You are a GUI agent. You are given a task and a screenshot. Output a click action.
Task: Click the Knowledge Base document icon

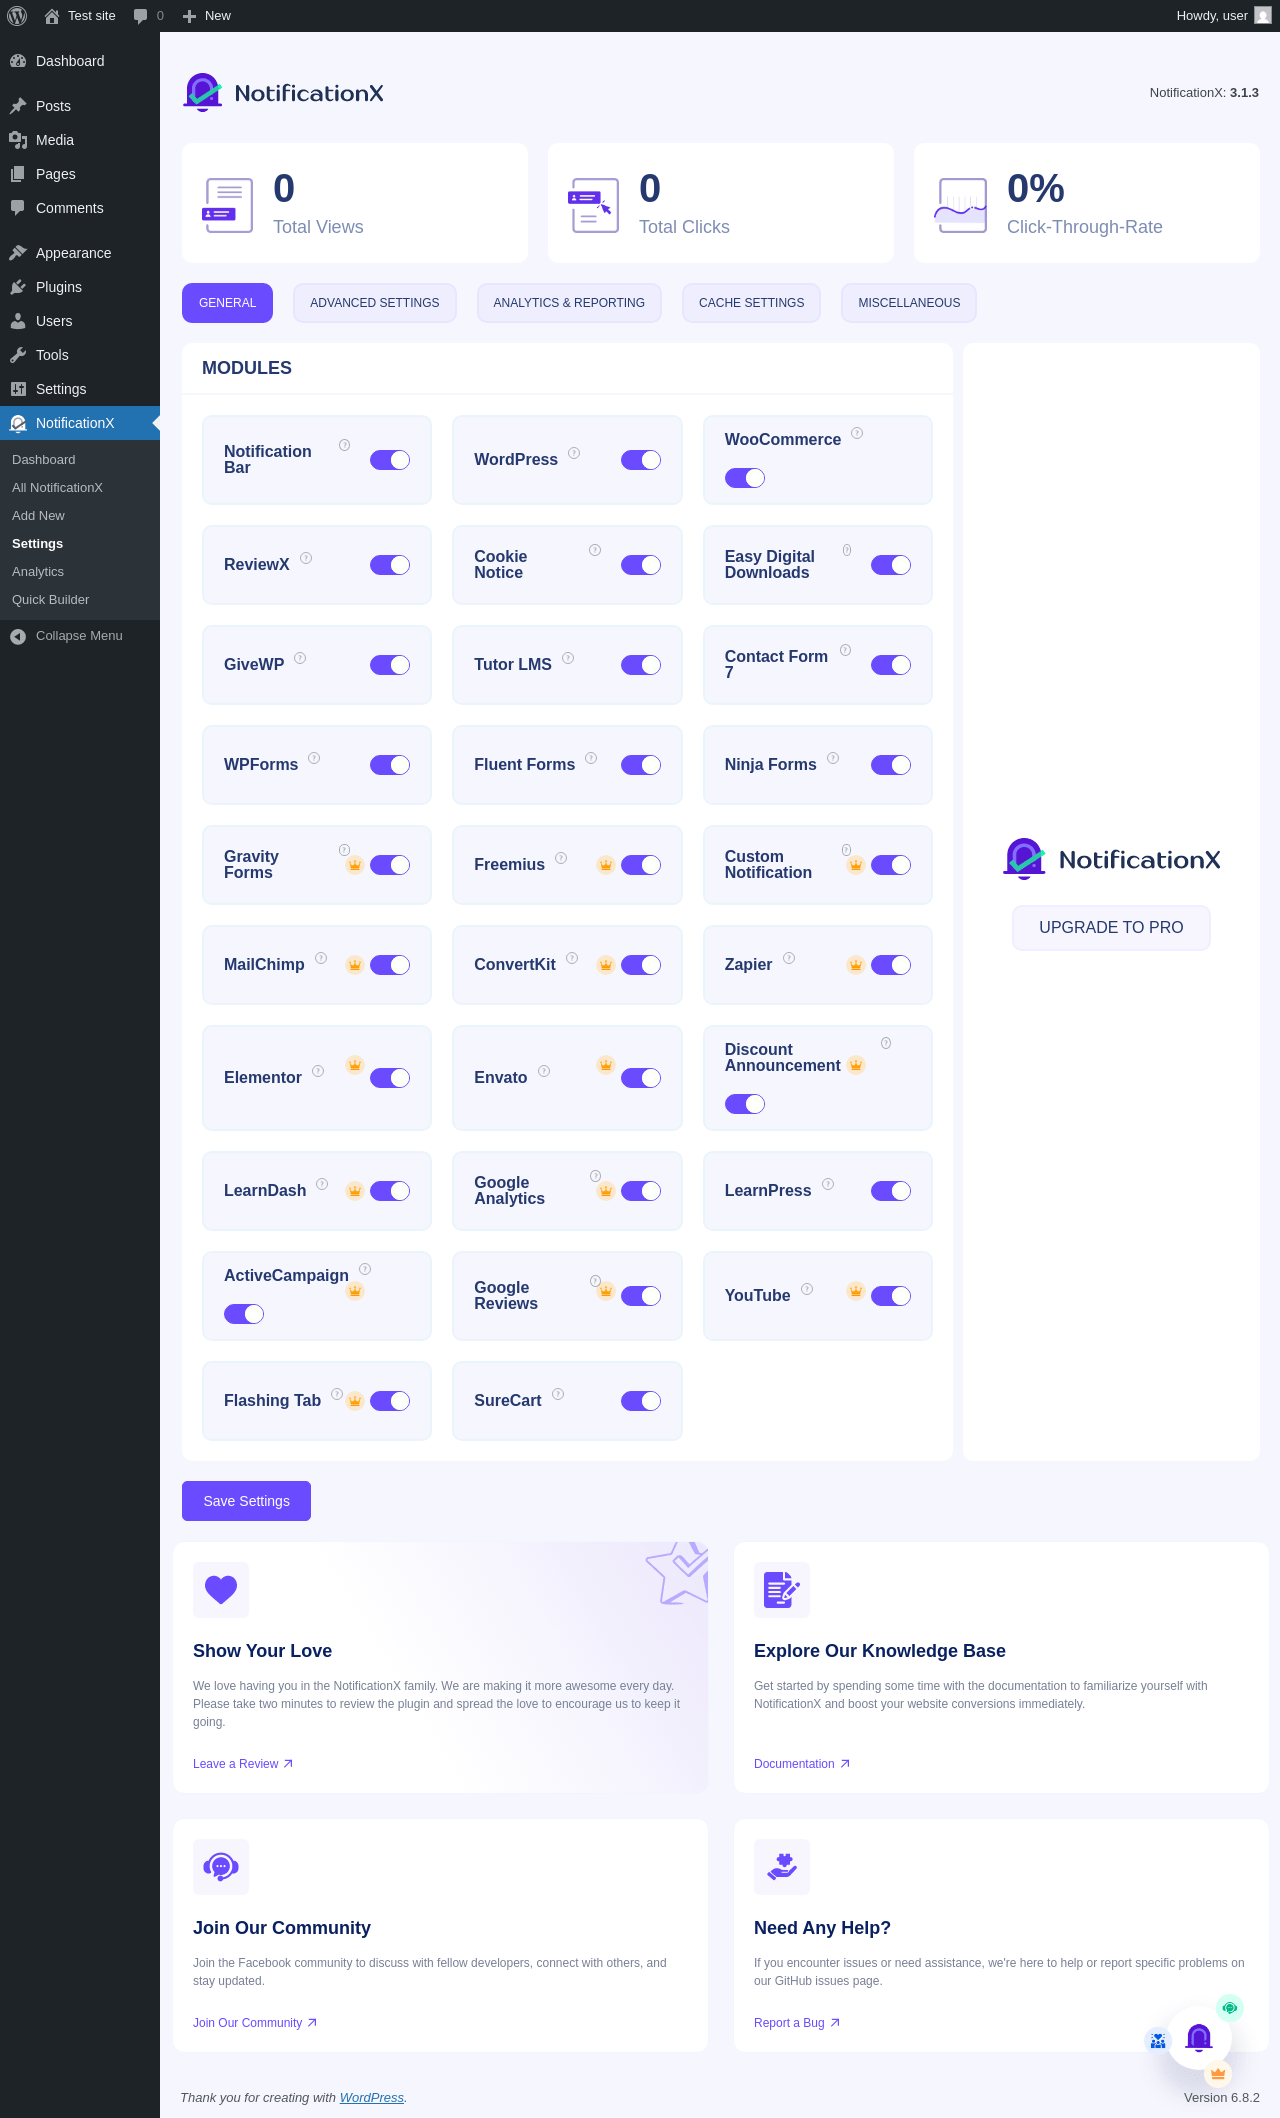click(782, 1590)
